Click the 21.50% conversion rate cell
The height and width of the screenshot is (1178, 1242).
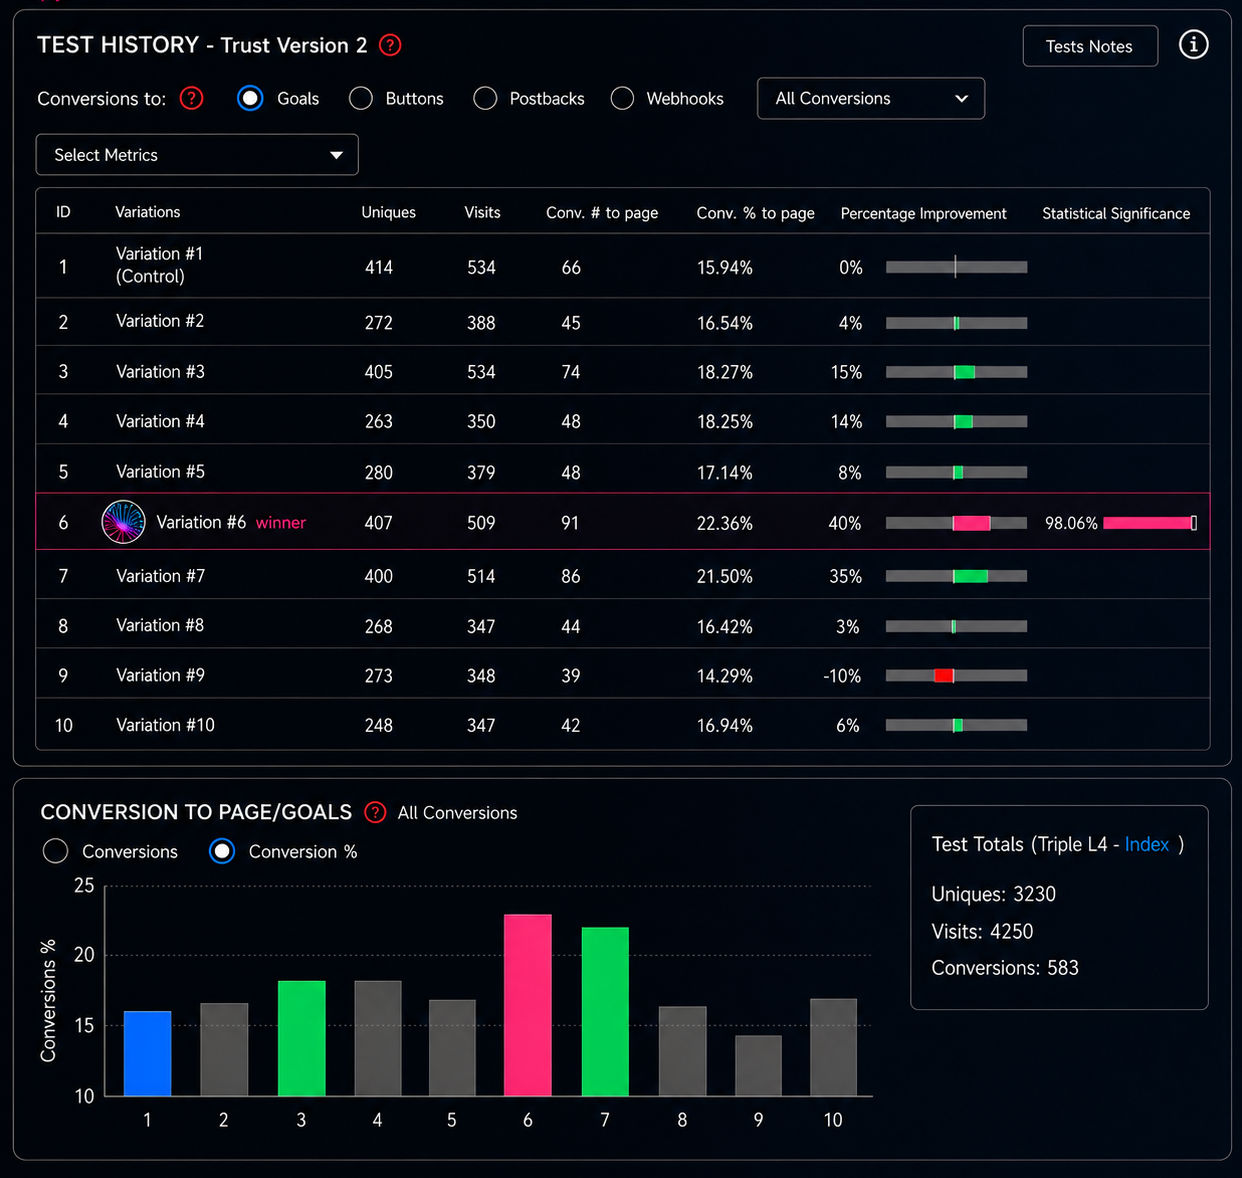click(725, 576)
